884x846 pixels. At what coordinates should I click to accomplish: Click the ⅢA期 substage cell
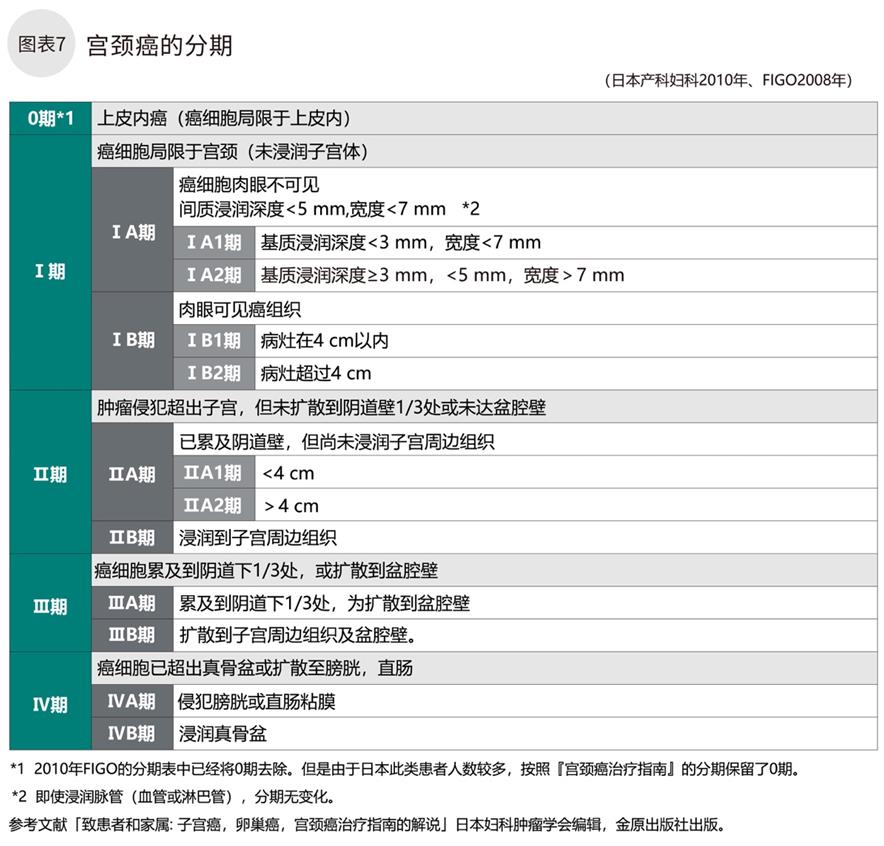[x=132, y=604]
